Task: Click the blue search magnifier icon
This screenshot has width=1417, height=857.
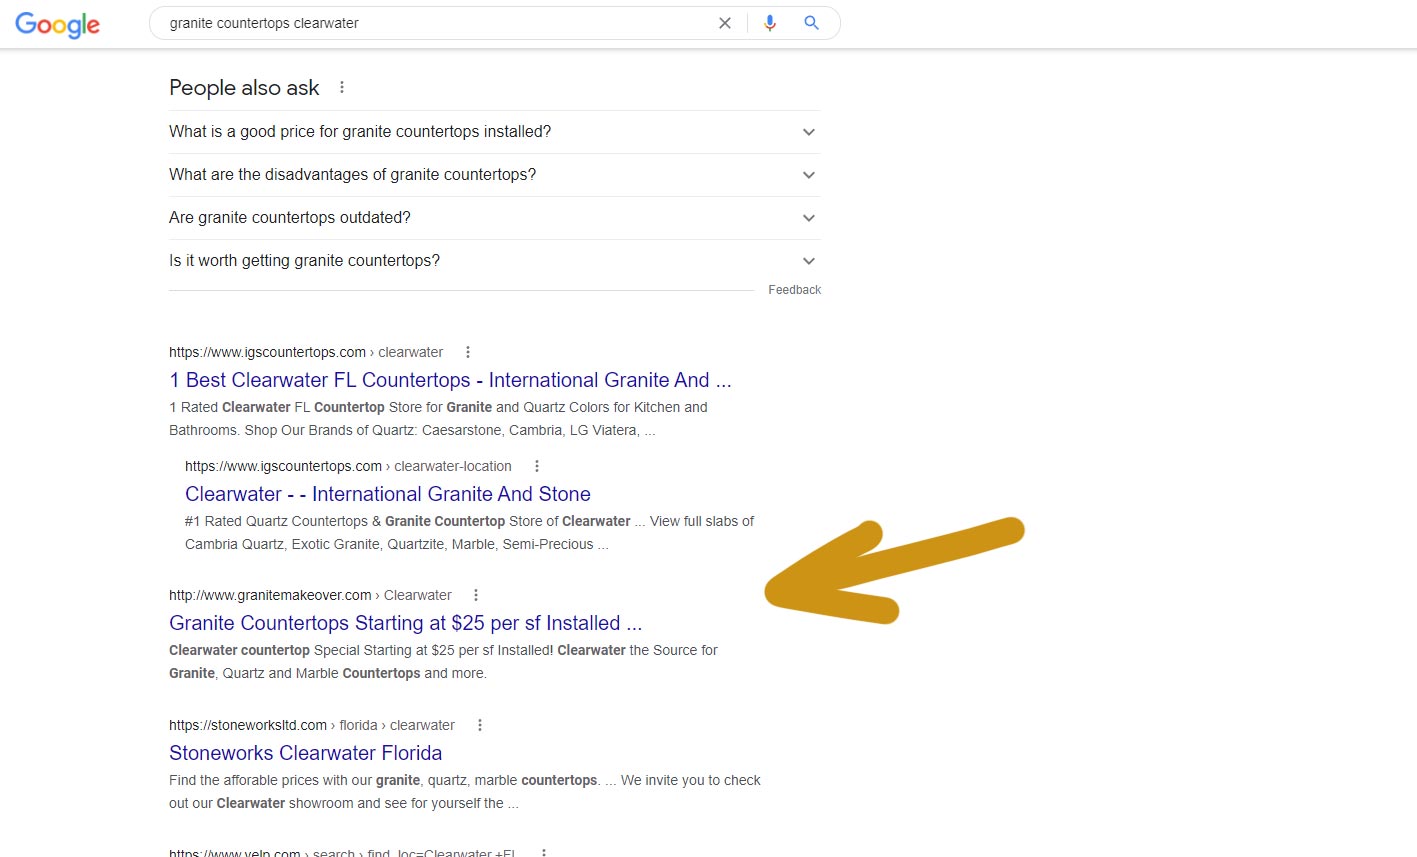Action: 812,23
